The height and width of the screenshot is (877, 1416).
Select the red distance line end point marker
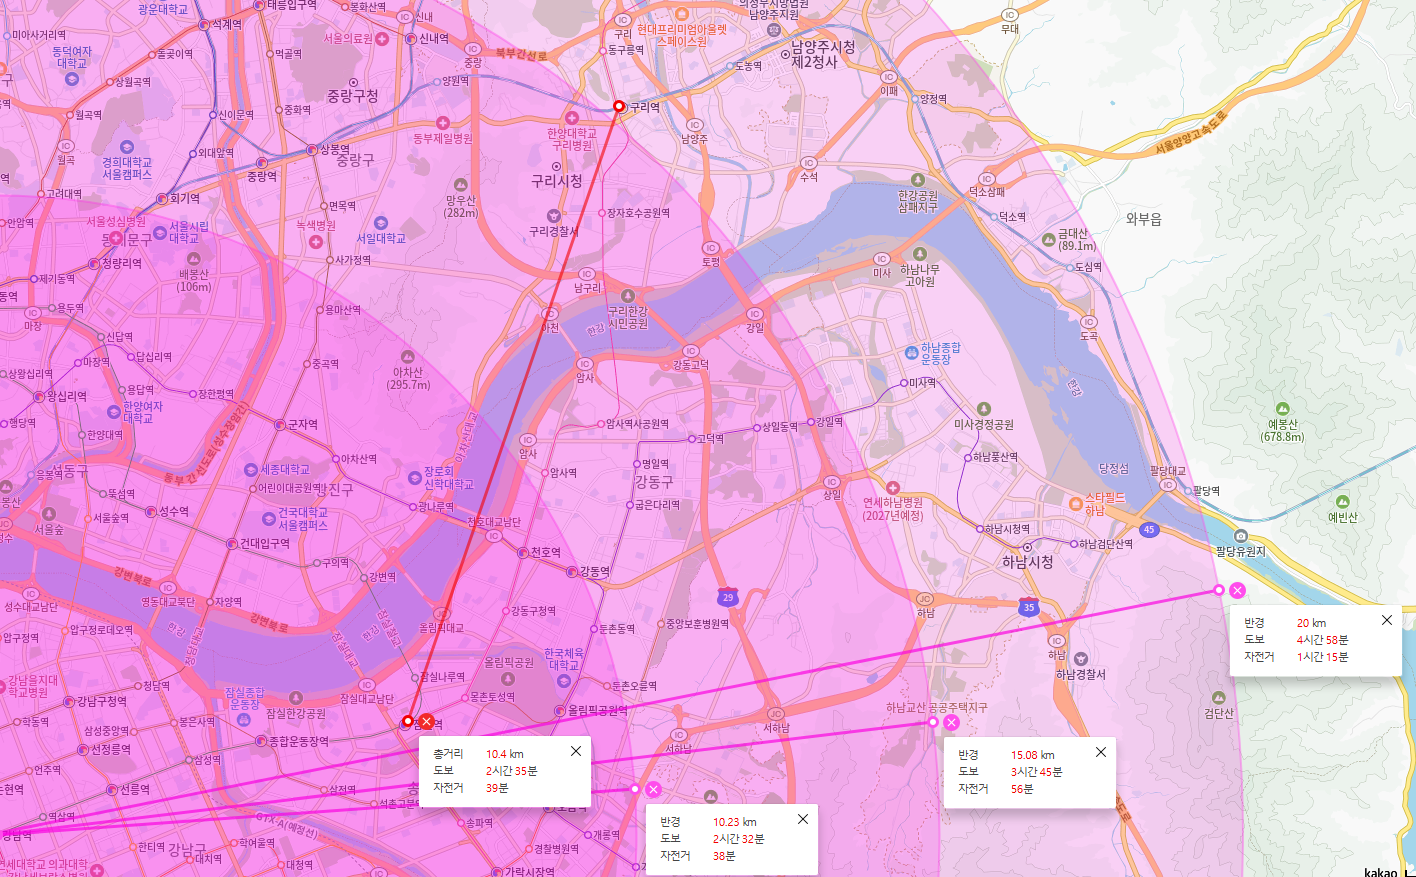click(408, 721)
